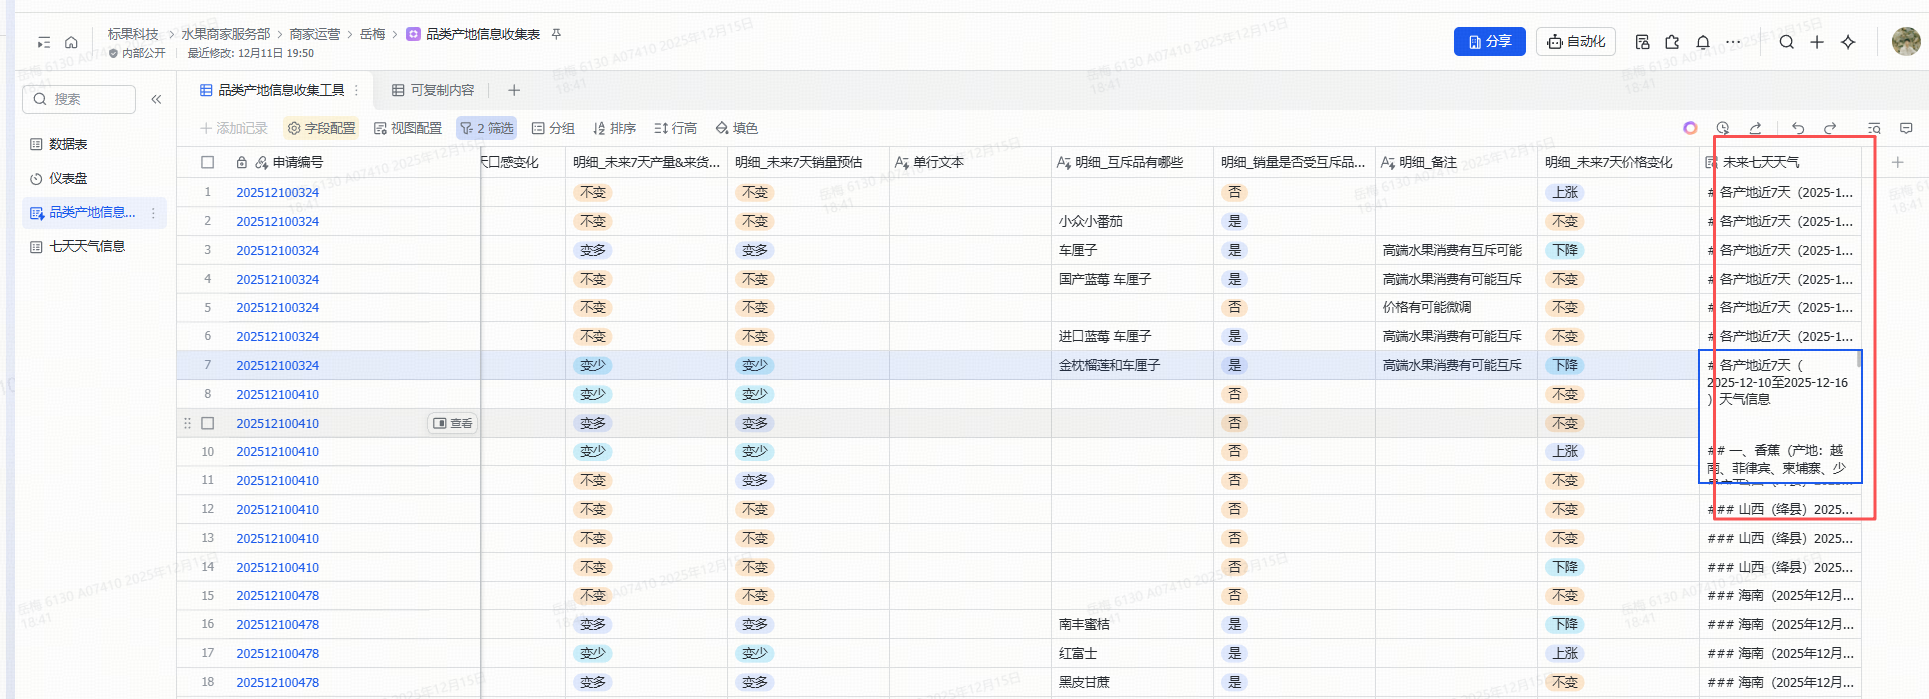The height and width of the screenshot is (699, 1929).
Task: Open the plugin puzzle-piece icon
Action: pos(1672,42)
